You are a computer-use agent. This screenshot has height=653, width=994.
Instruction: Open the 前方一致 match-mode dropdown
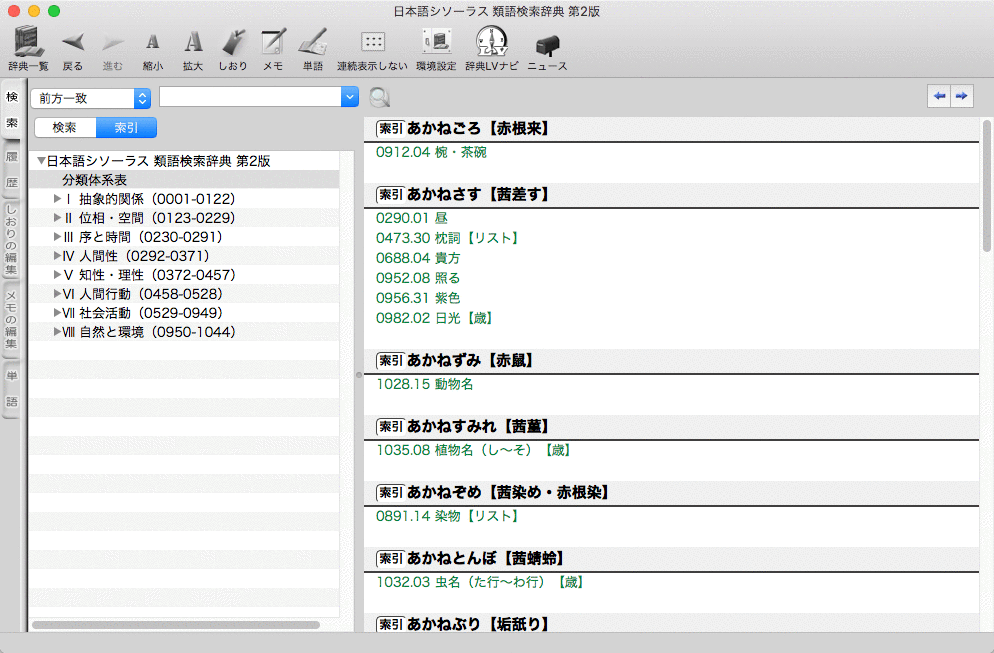tap(91, 98)
